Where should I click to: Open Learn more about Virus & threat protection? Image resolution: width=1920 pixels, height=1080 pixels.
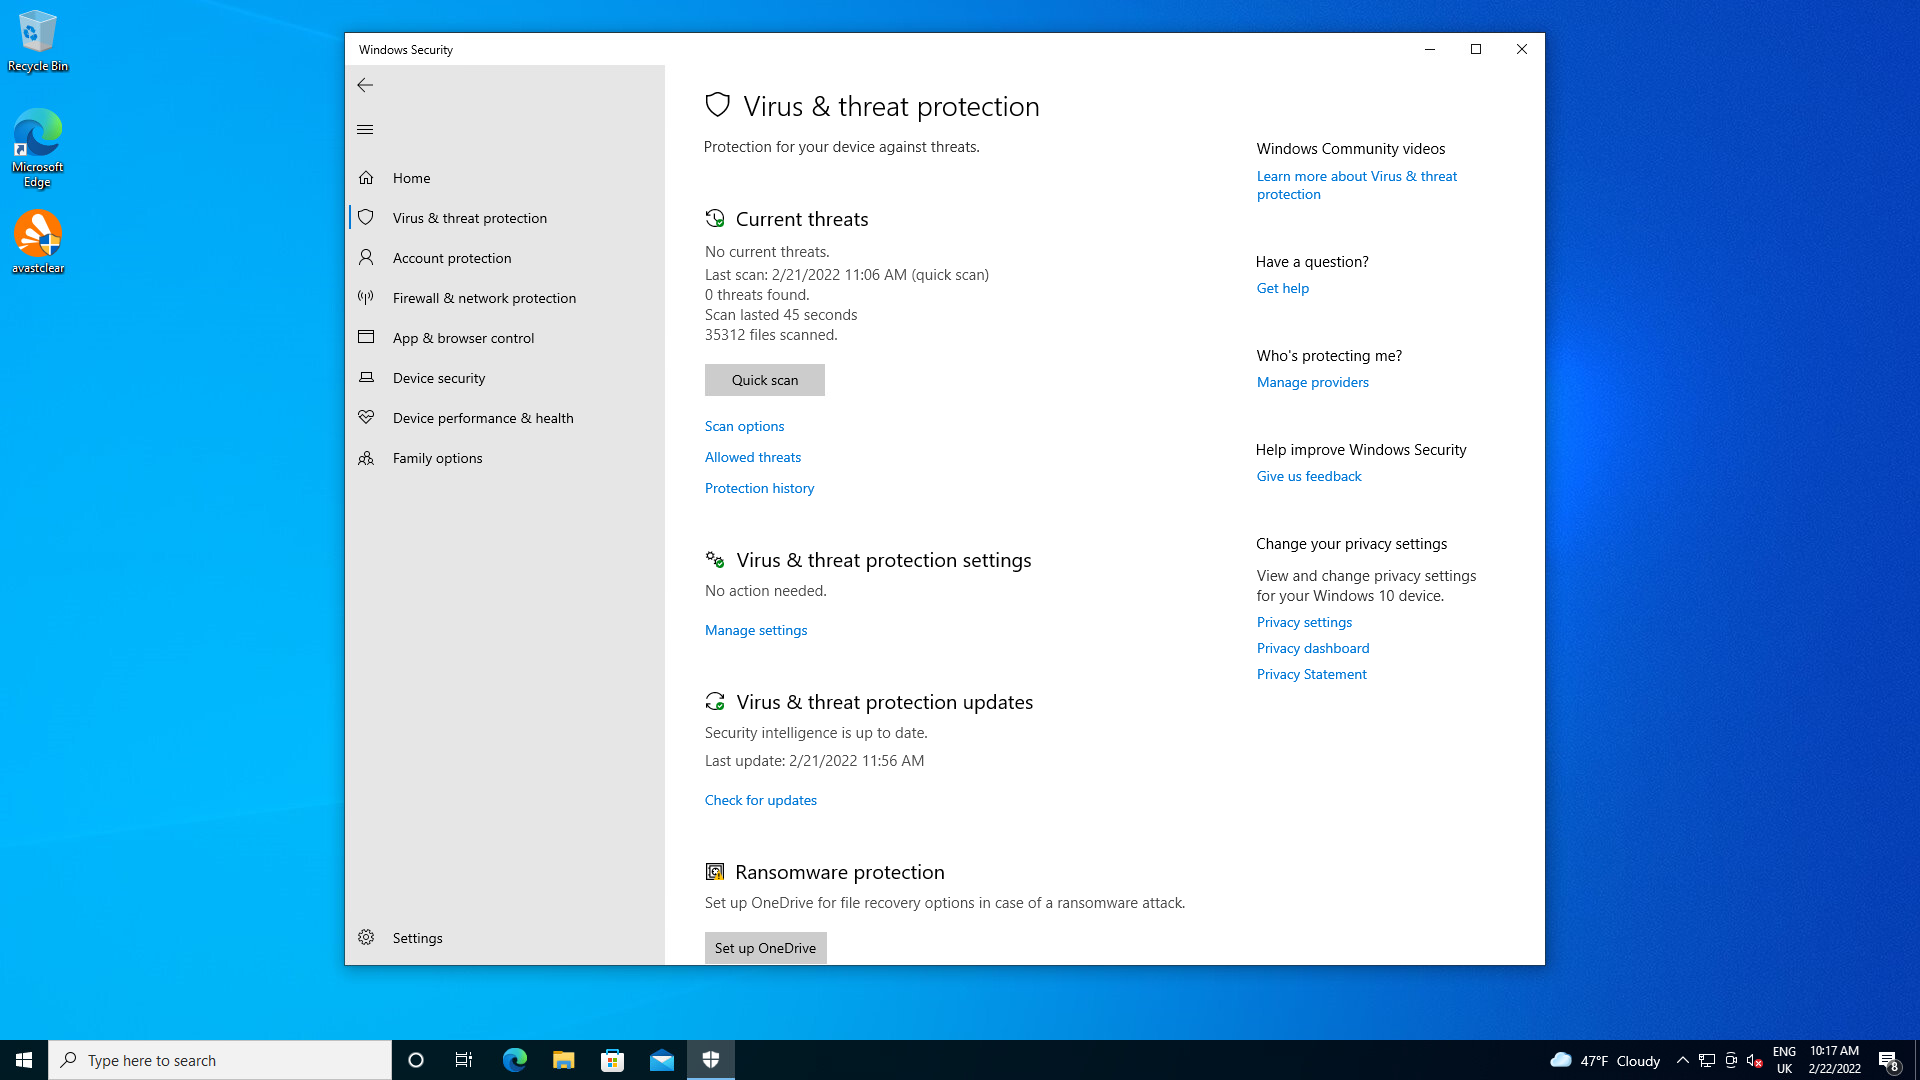(x=1356, y=185)
